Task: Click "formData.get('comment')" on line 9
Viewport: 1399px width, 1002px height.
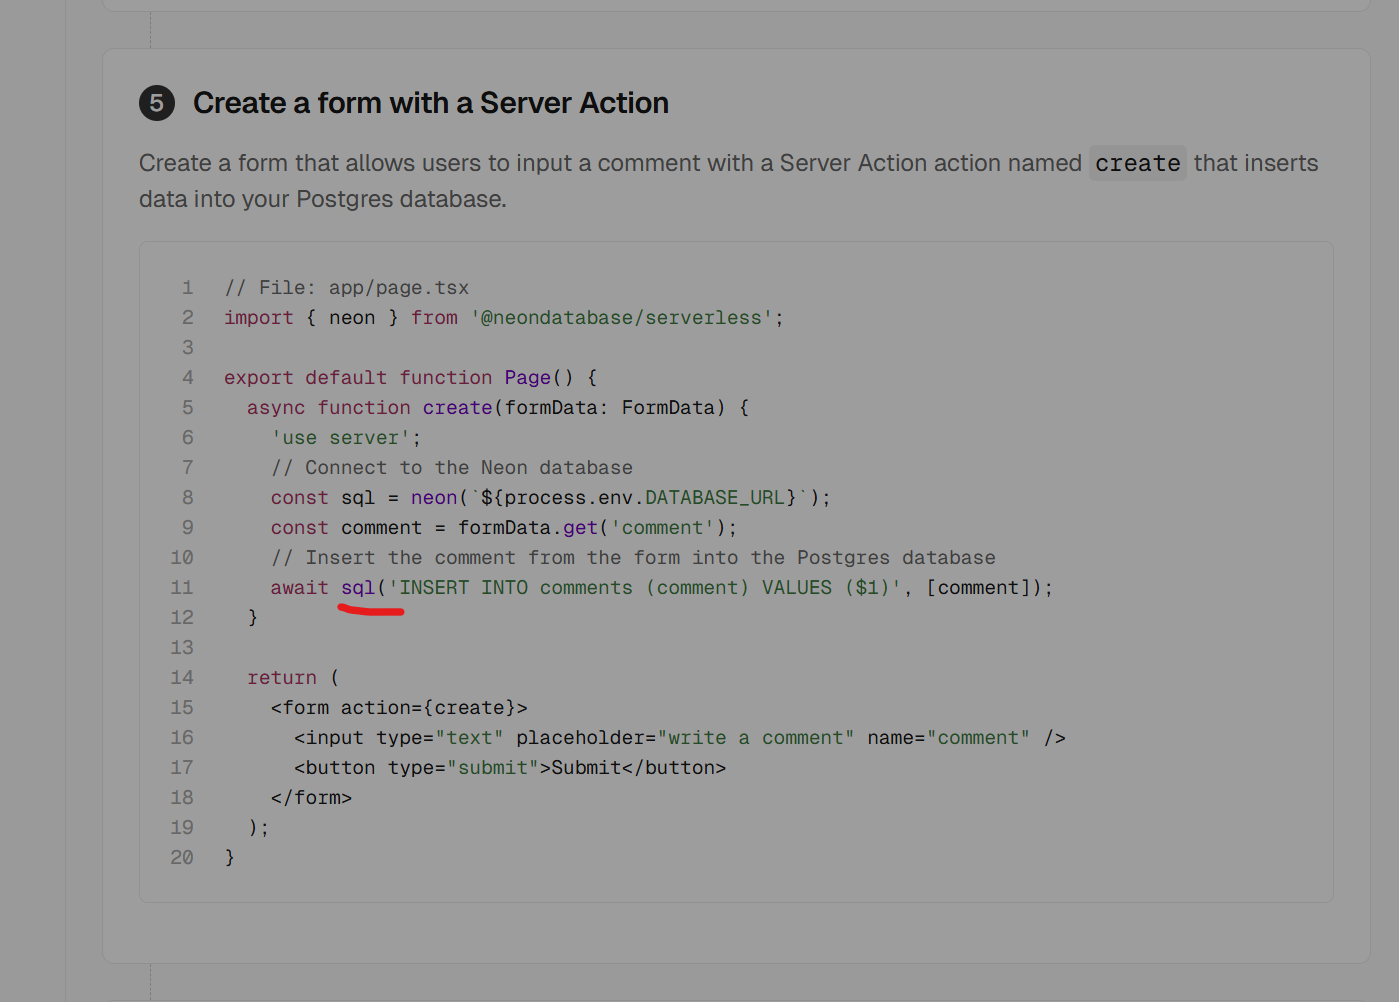Action: [x=592, y=528]
